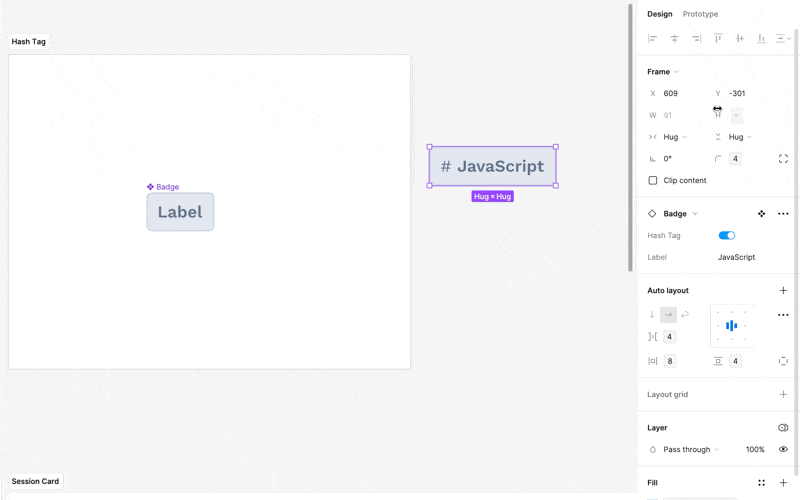Enable the Clip content checkbox
This screenshot has width=800, height=500.
[x=653, y=181]
